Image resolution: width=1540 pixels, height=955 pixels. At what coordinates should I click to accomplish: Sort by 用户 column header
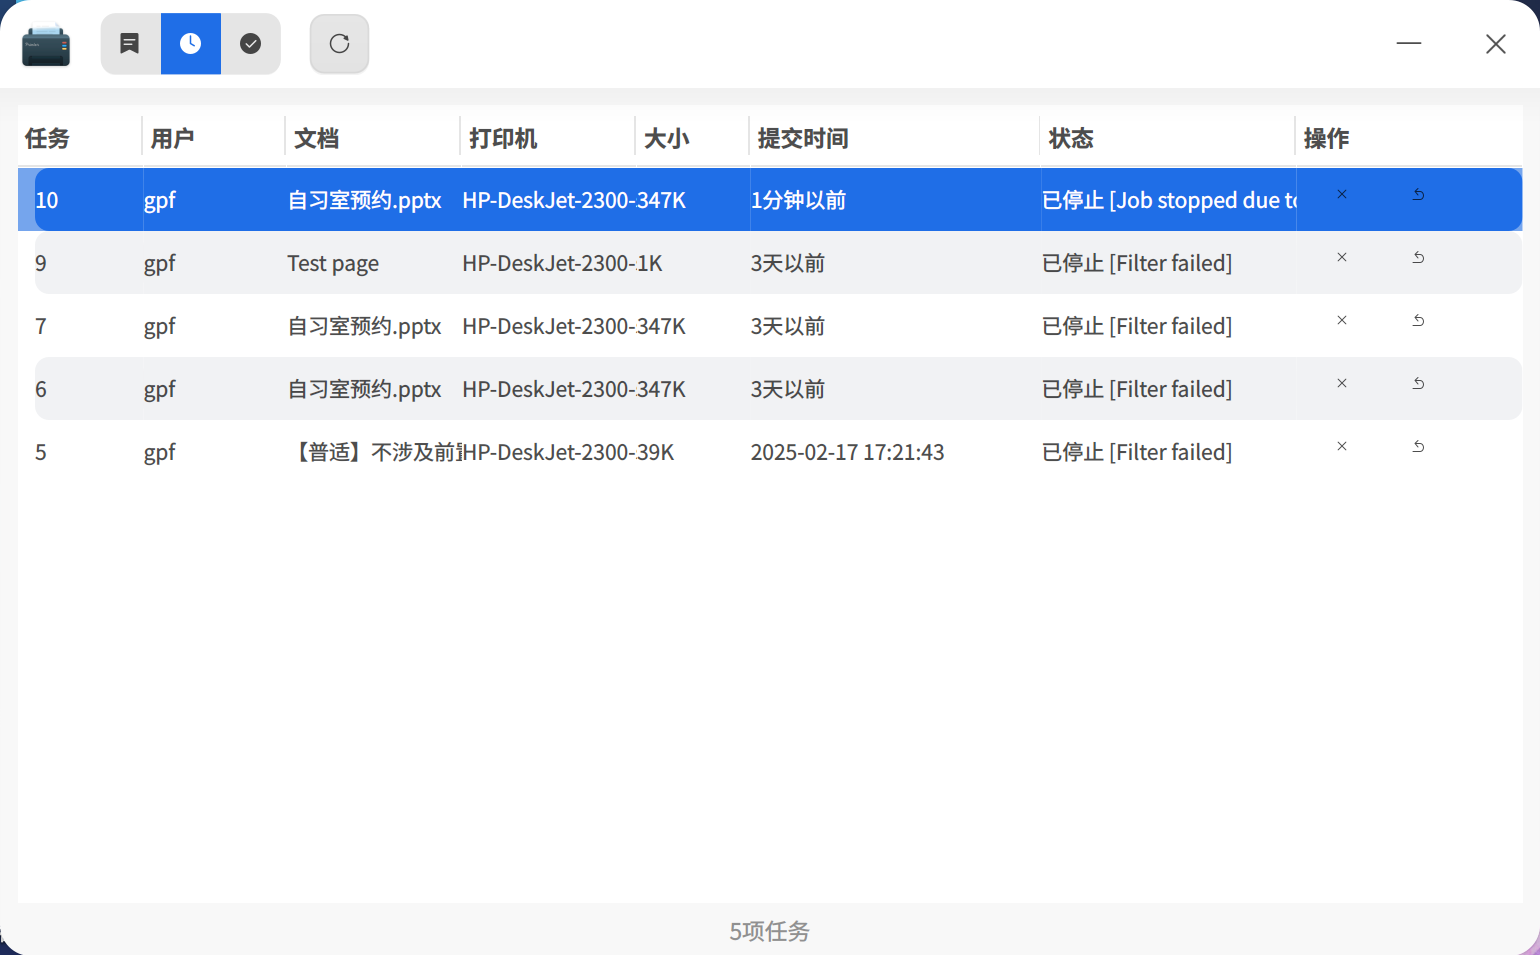pos(213,138)
